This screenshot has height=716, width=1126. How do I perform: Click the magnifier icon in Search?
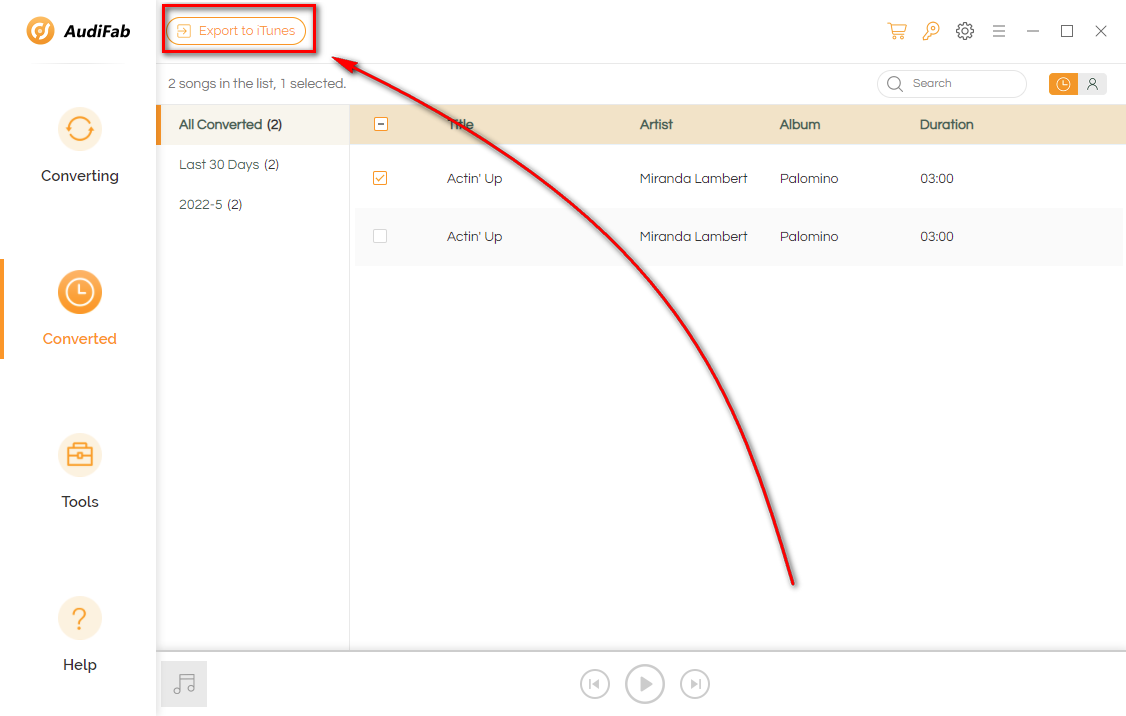895,84
